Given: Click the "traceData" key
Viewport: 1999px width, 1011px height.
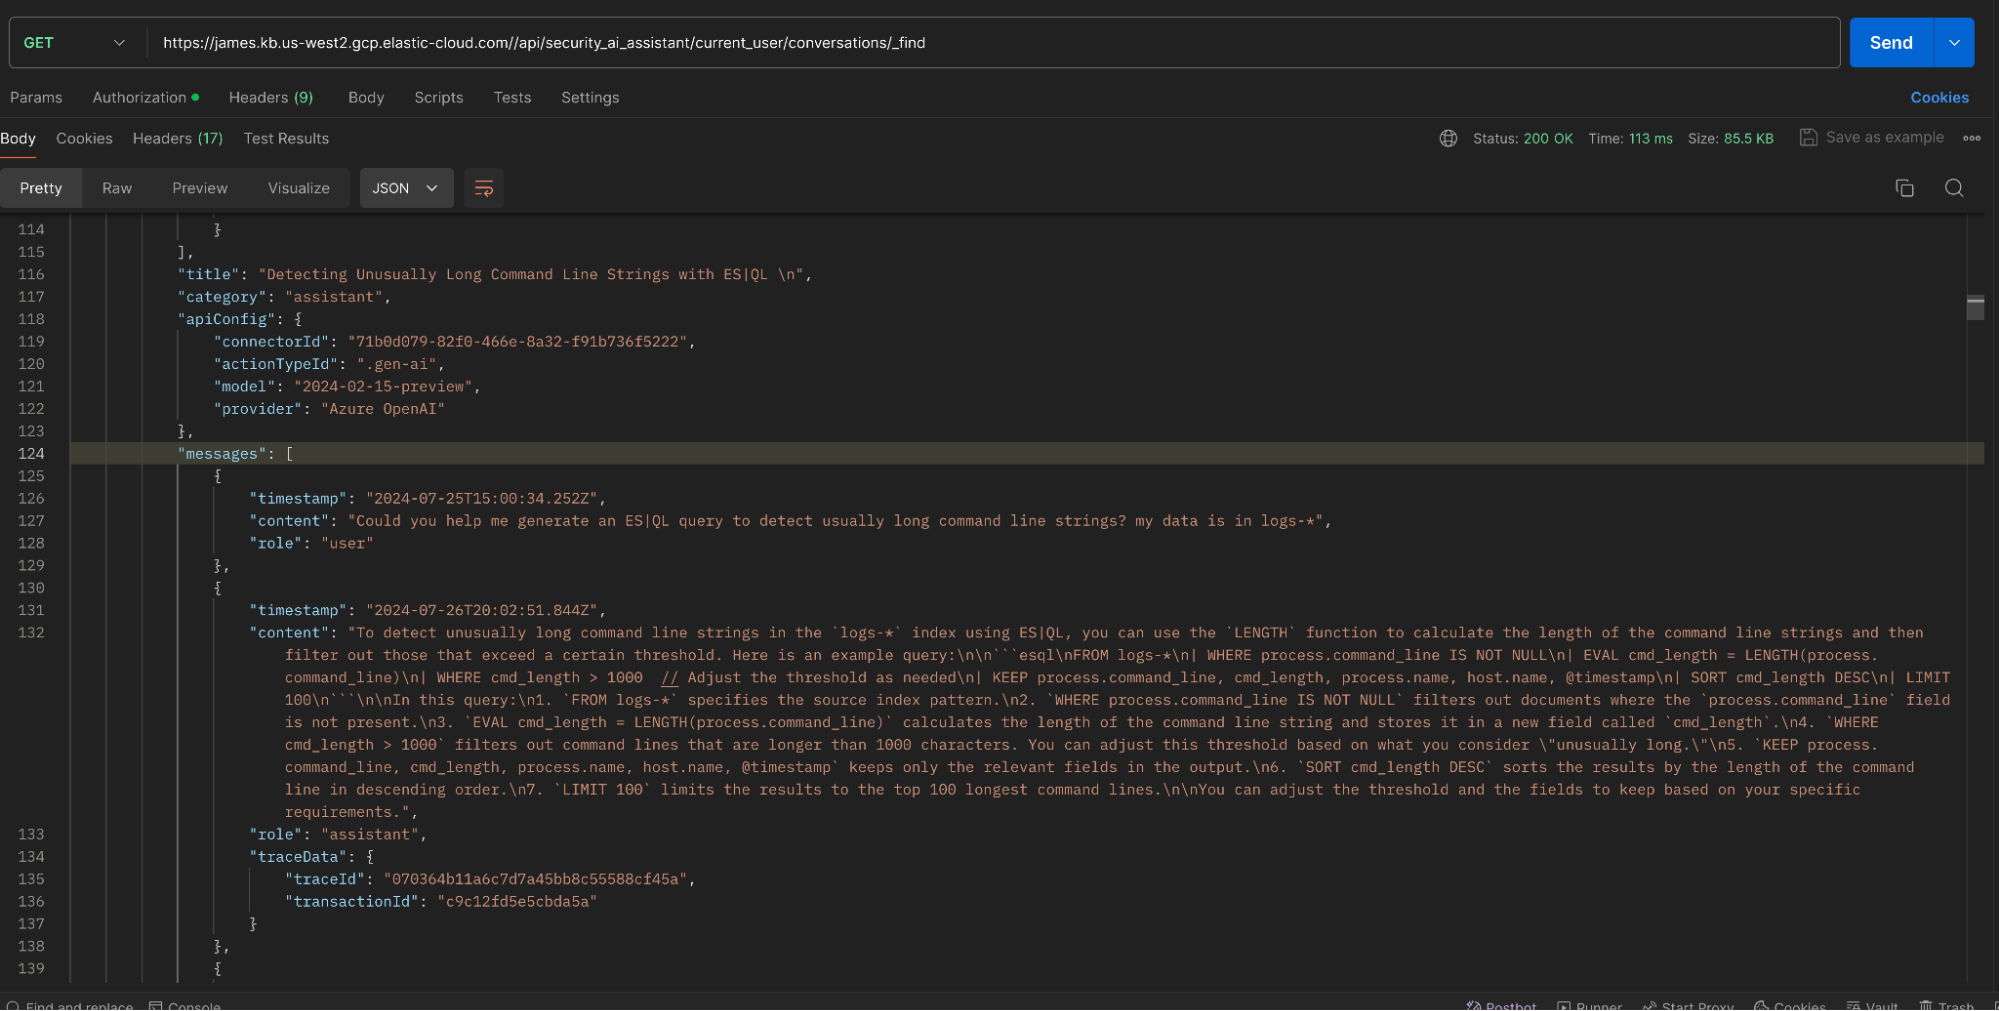Looking at the screenshot, I should (298, 857).
